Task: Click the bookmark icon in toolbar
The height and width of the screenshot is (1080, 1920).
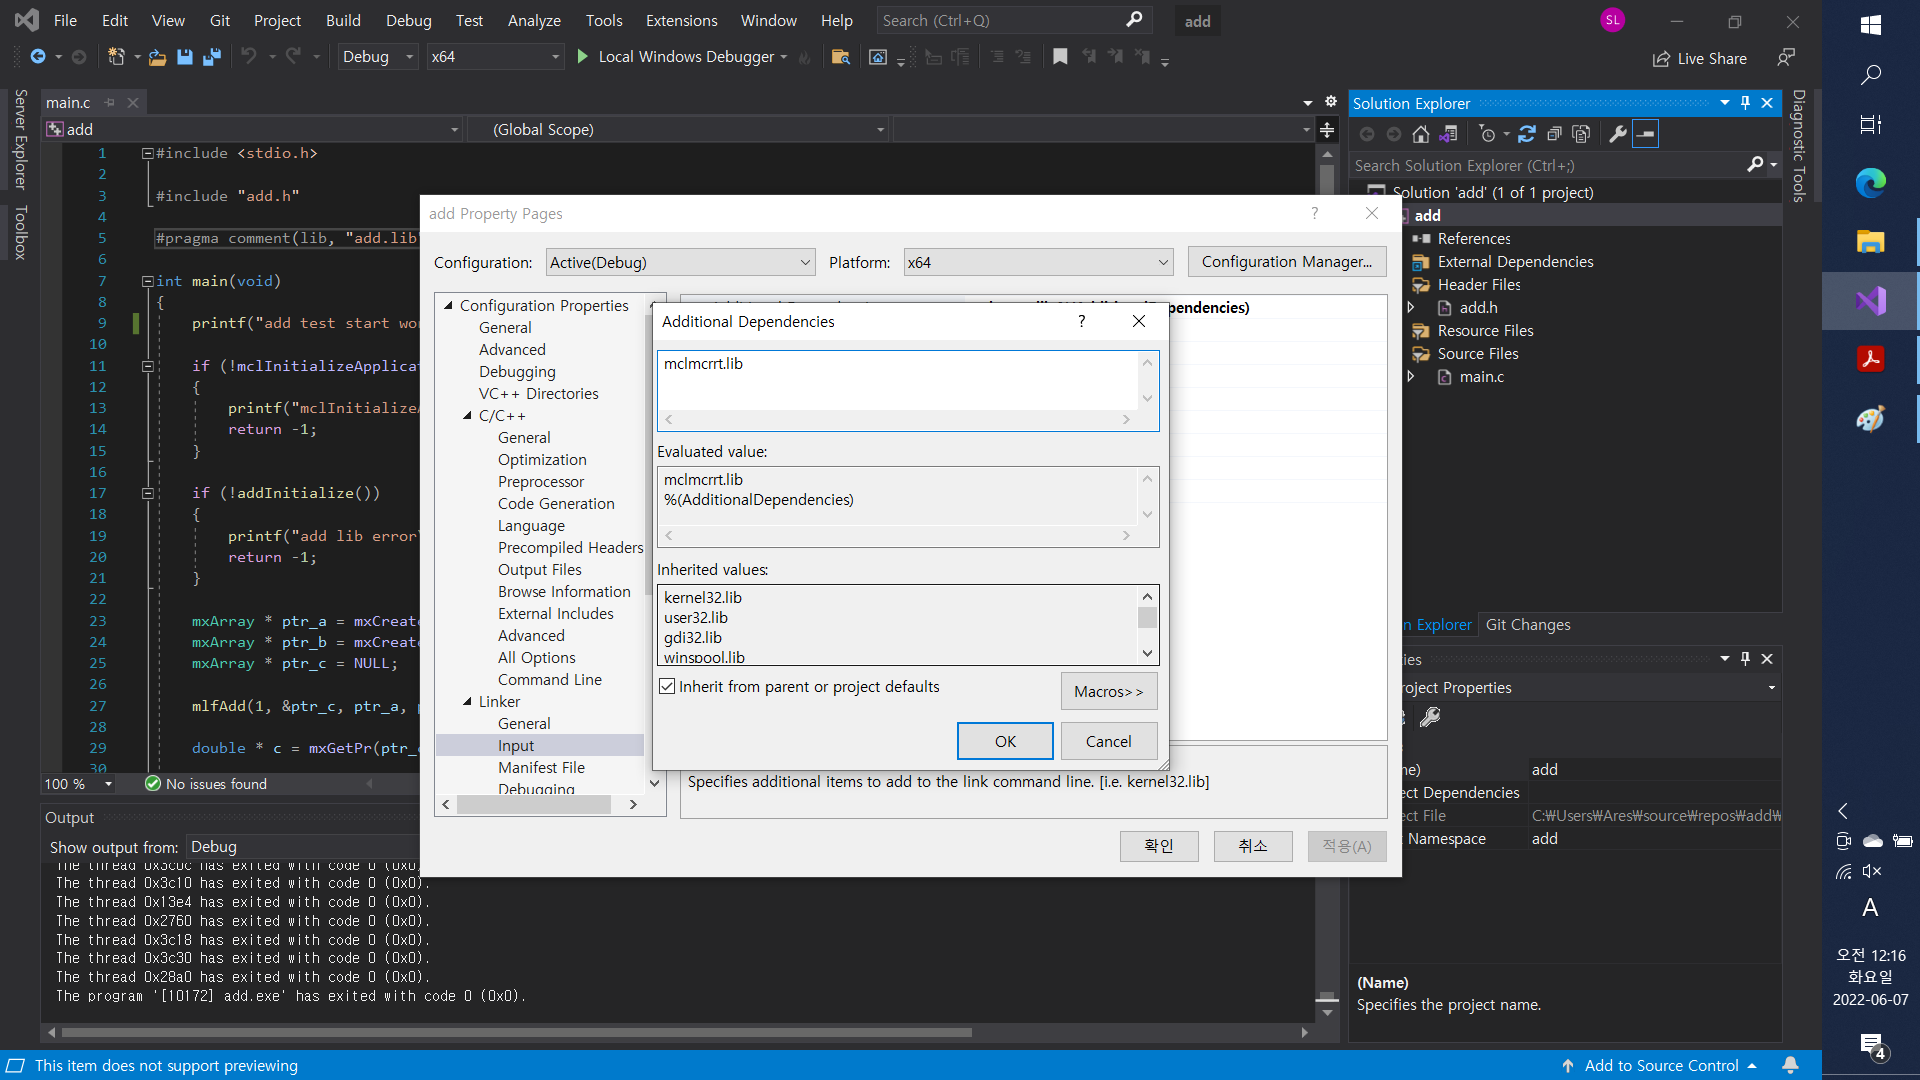Action: pyautogui.click(x=1060, y=57)
